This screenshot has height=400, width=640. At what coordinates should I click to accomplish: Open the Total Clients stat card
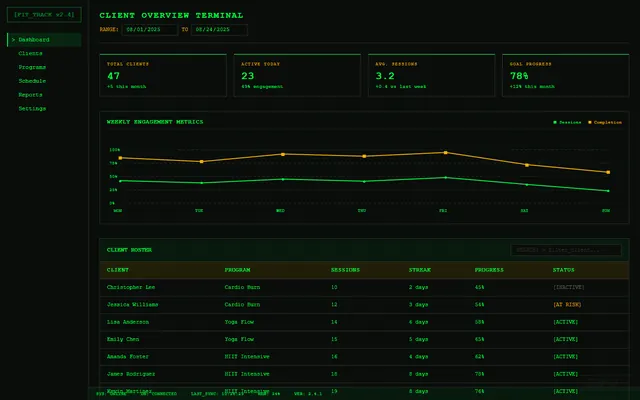(163, 75)
